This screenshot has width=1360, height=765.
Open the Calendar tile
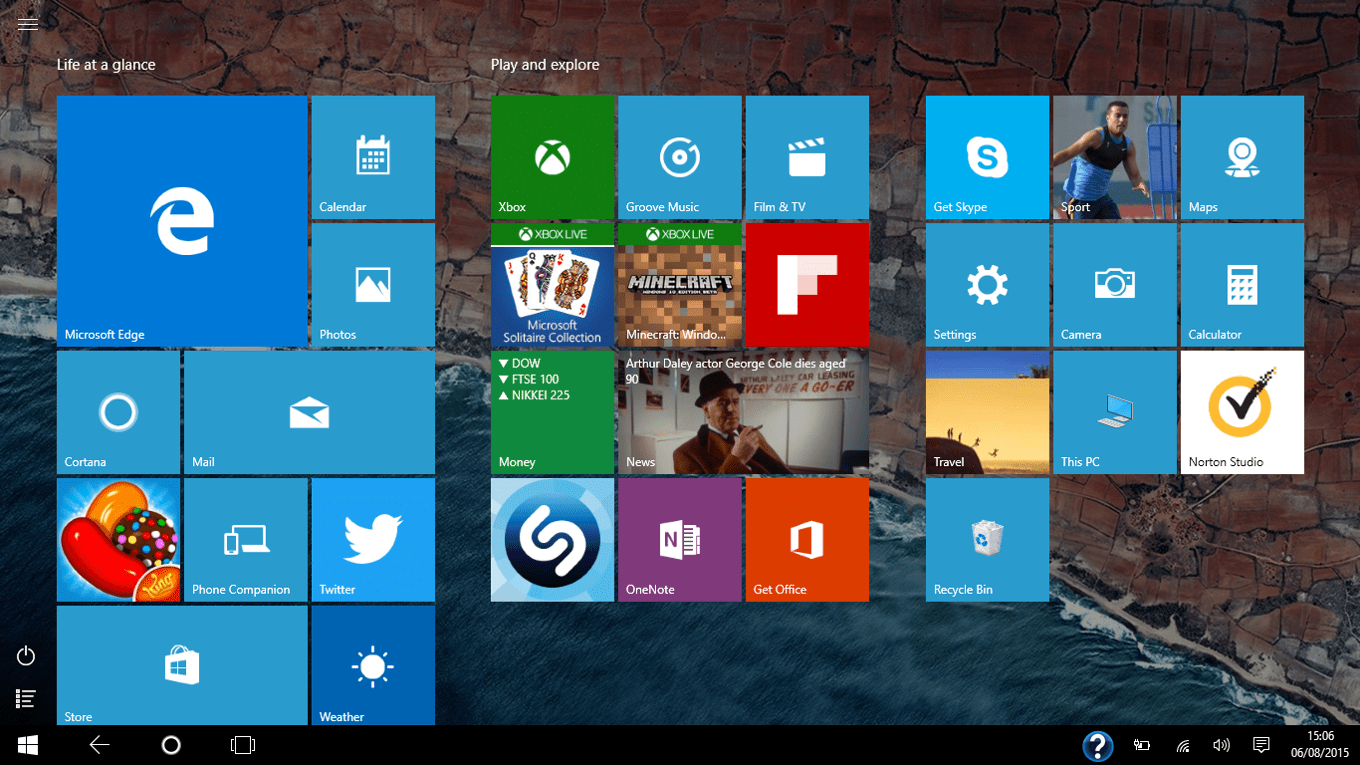click(373, 157)
